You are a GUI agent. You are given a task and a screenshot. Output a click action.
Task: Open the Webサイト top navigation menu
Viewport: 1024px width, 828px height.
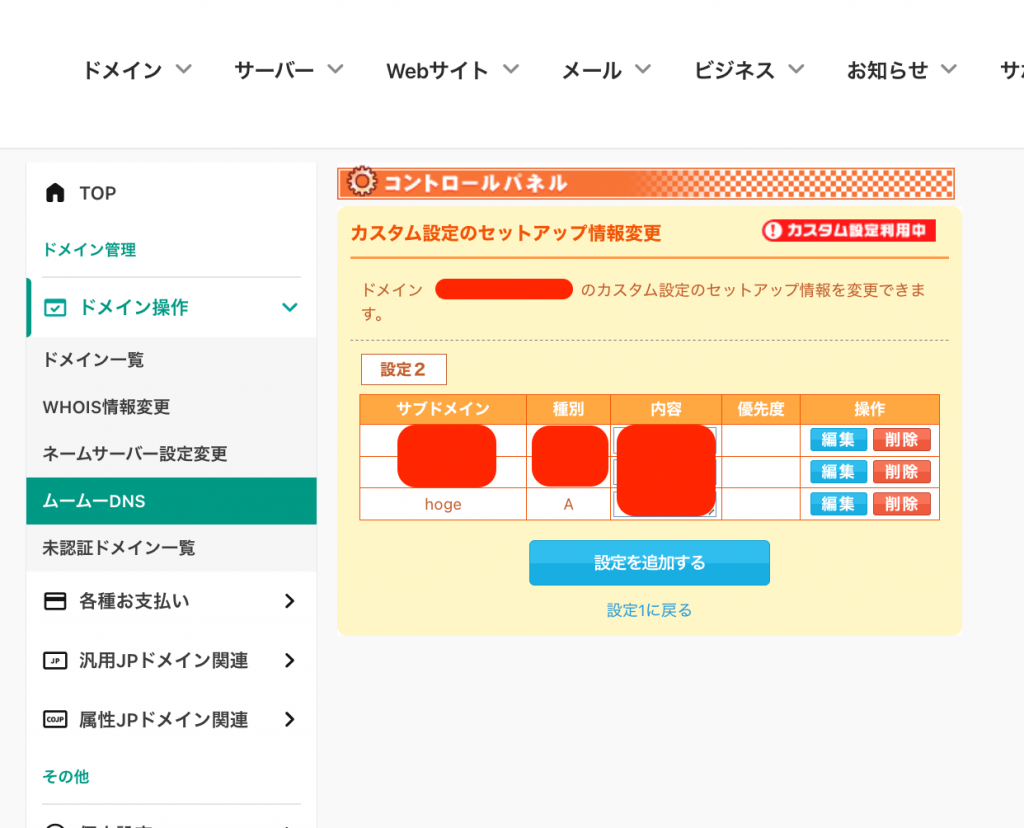click(x=452, y=70)
